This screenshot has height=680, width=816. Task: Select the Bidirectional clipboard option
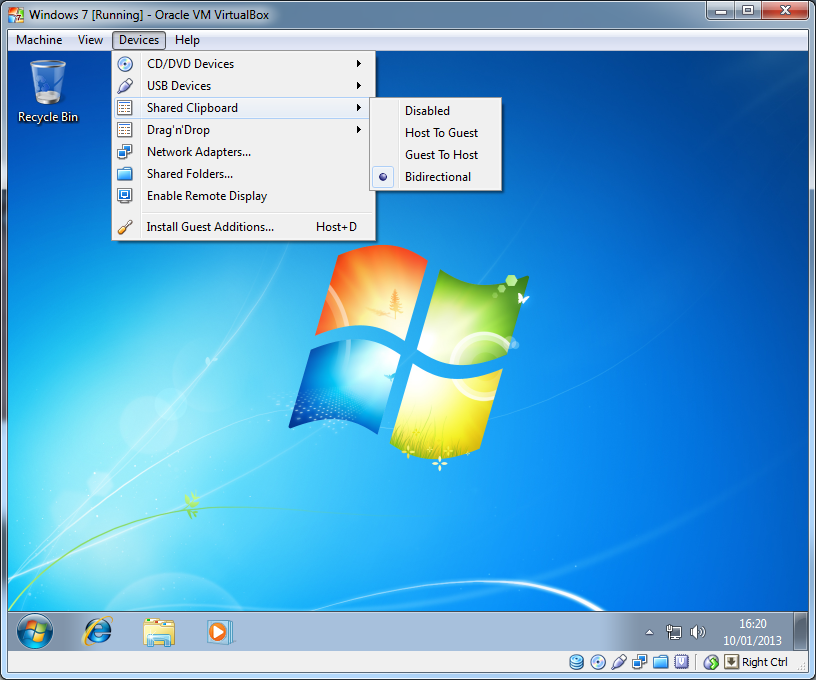tap(437, 177)
